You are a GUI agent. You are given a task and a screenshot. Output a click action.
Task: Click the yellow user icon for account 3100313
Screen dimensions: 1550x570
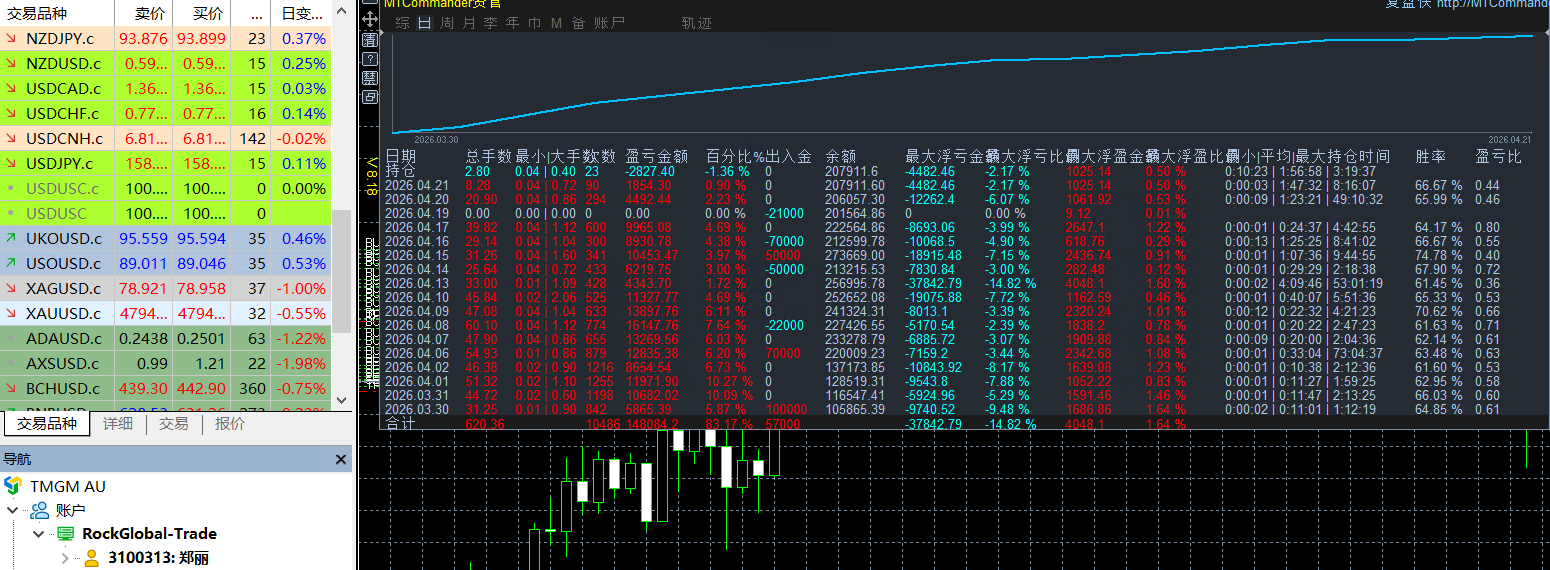click(x=91, y=558)
